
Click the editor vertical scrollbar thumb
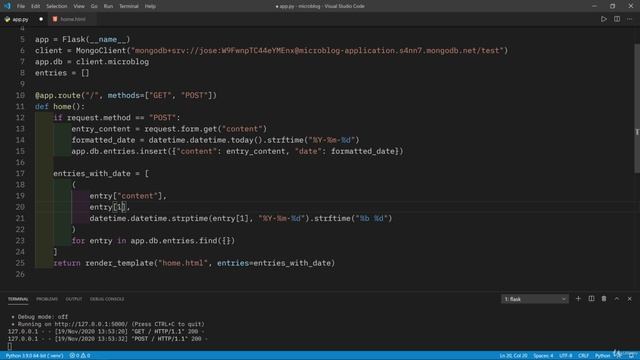(x=637, y=108)
